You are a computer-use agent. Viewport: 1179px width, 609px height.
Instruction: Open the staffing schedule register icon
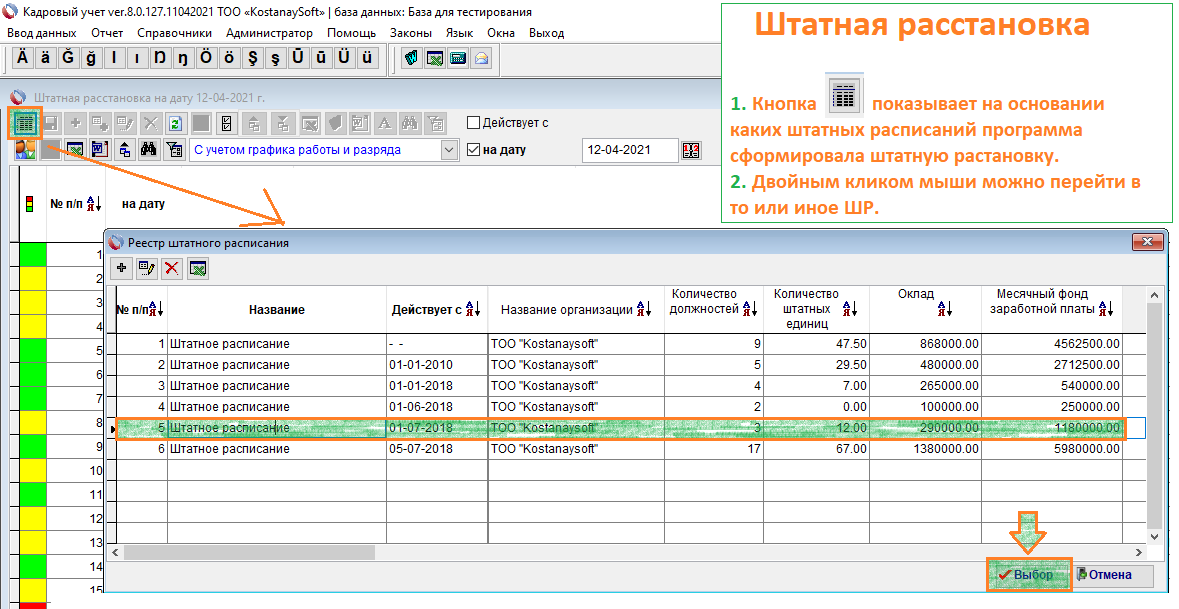click(26, 123)
